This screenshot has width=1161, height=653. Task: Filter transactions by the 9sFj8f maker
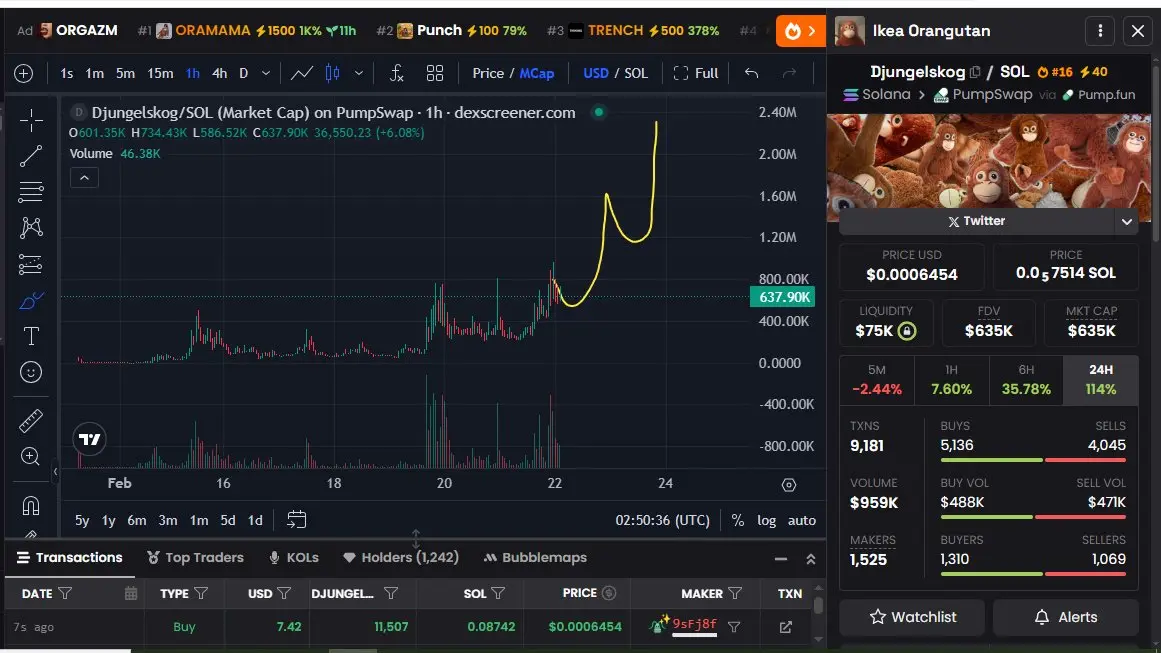pyautogui.click(x=734, y=627)
